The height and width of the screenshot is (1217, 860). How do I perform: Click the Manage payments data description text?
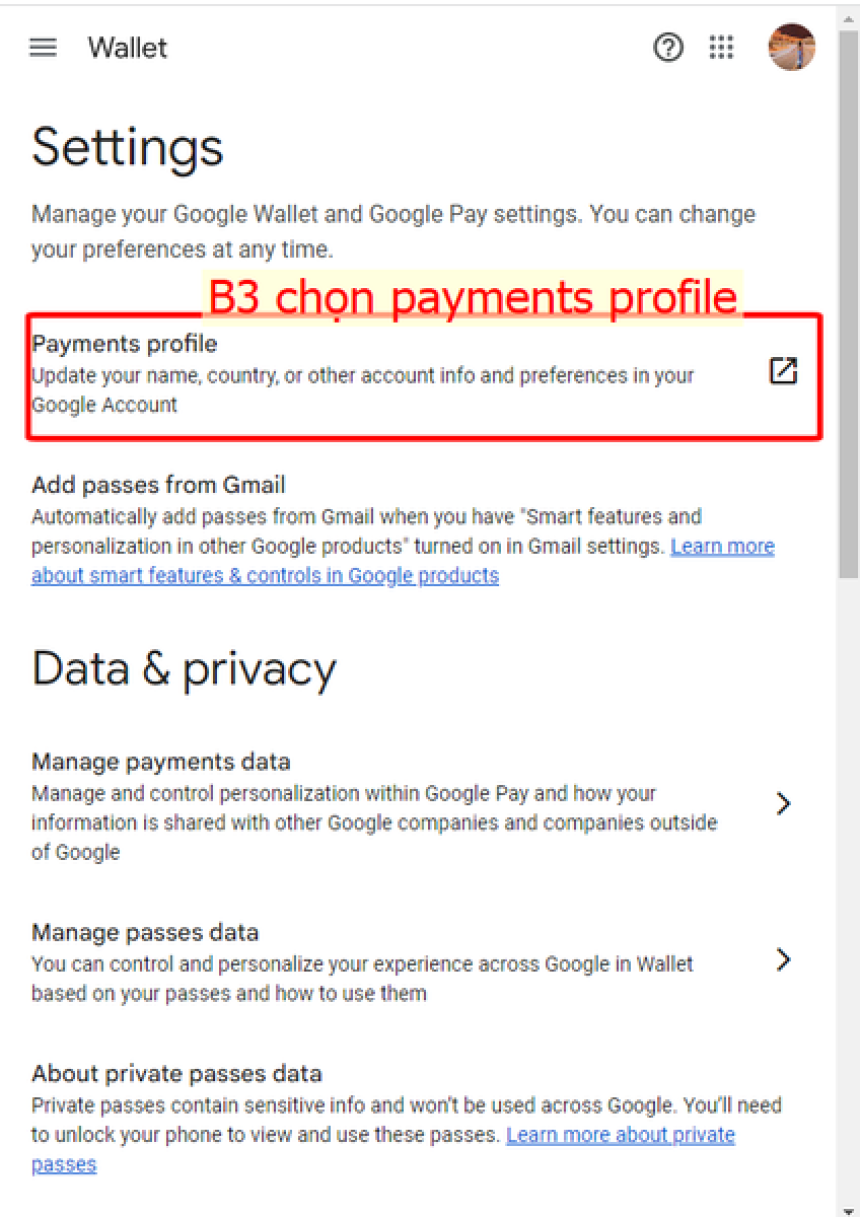[x=374, y=823]
